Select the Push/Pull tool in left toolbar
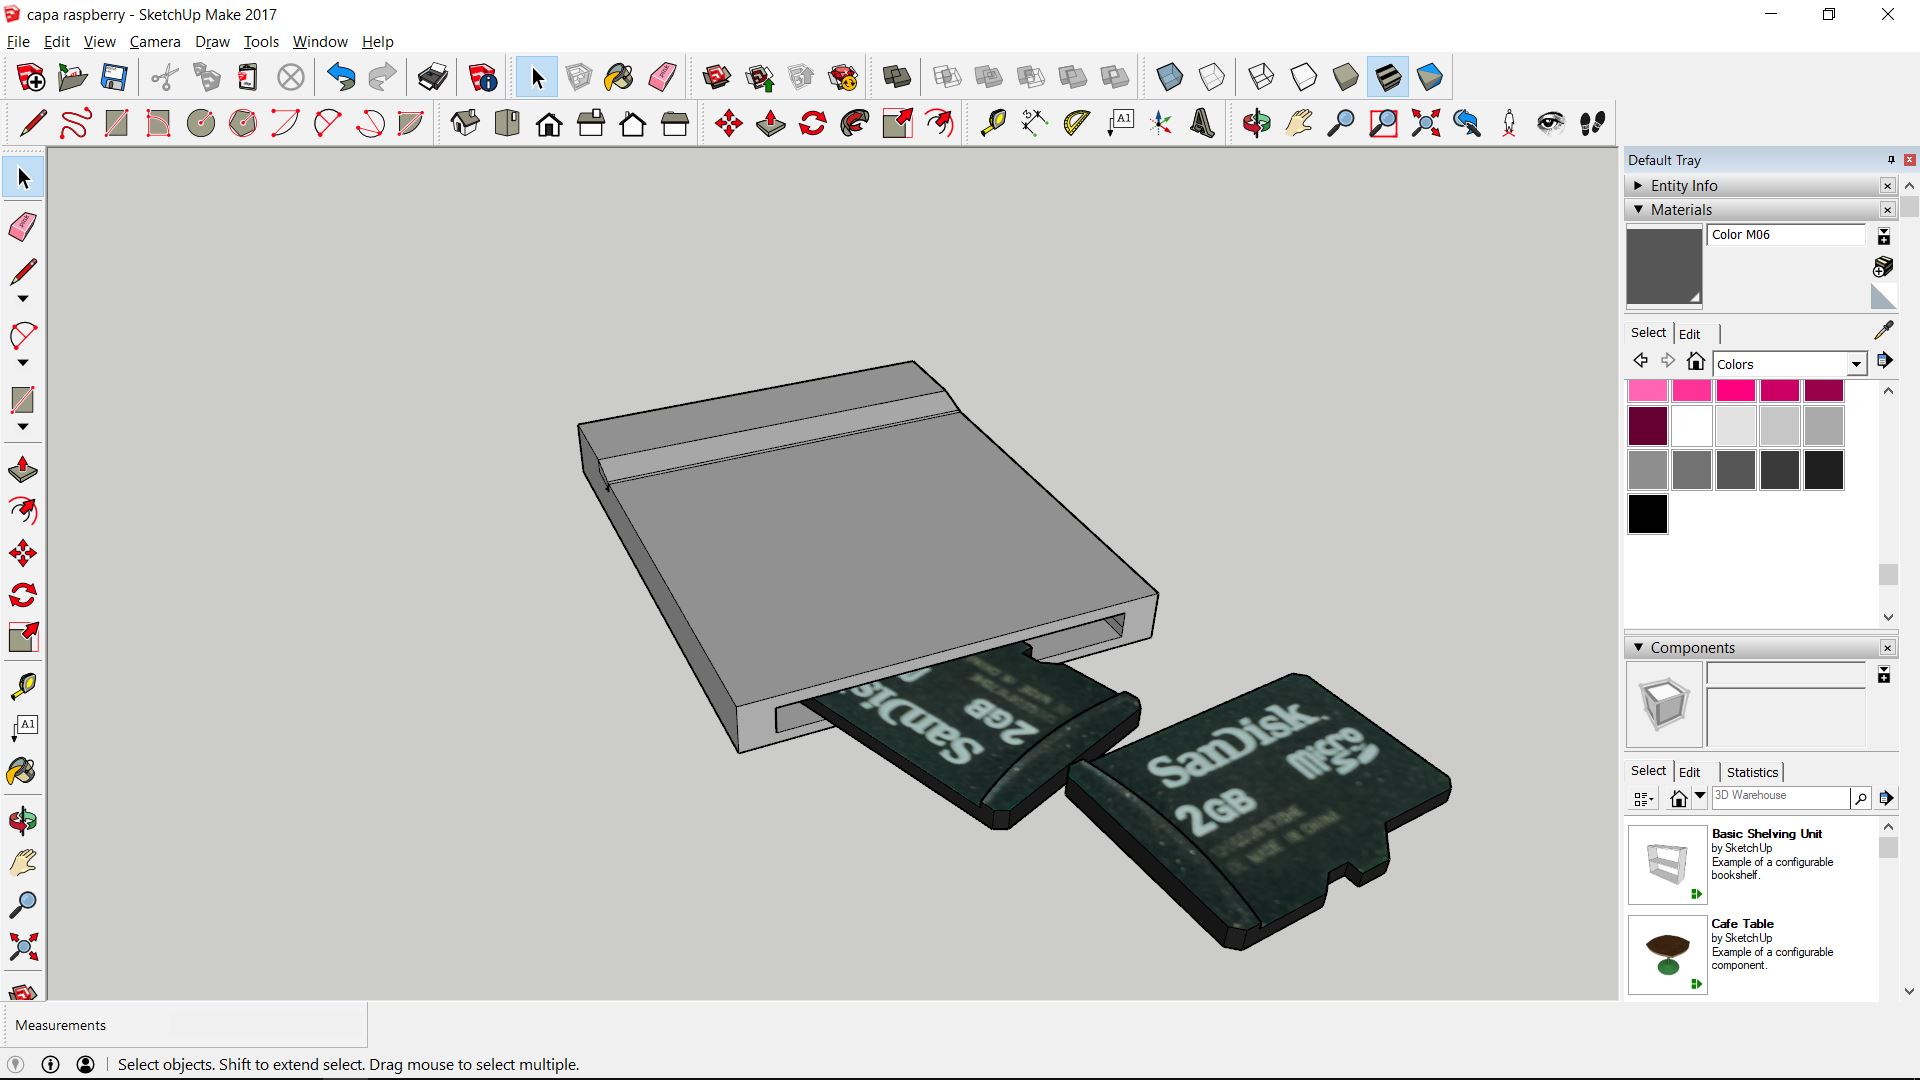Screen dimensions: 1920x1080 23,469
